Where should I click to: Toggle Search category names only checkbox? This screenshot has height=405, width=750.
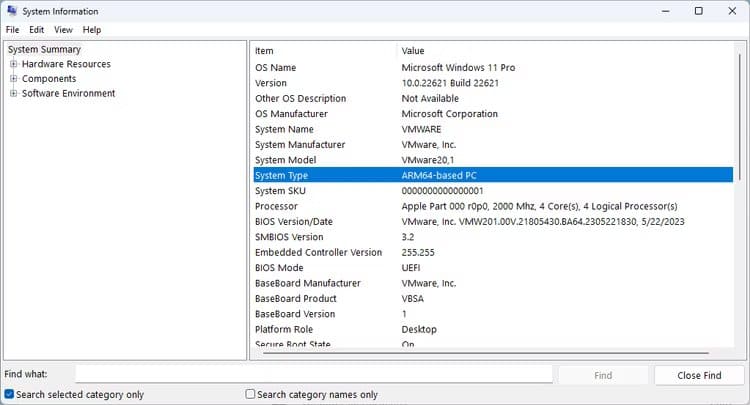point(251,394)
